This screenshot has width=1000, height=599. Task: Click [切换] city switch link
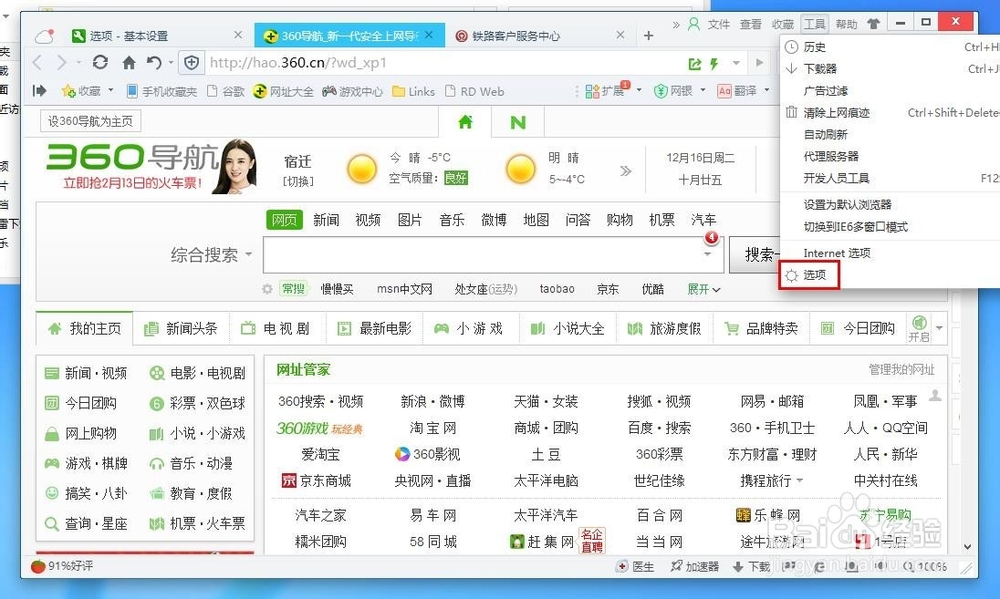point(298,181)
